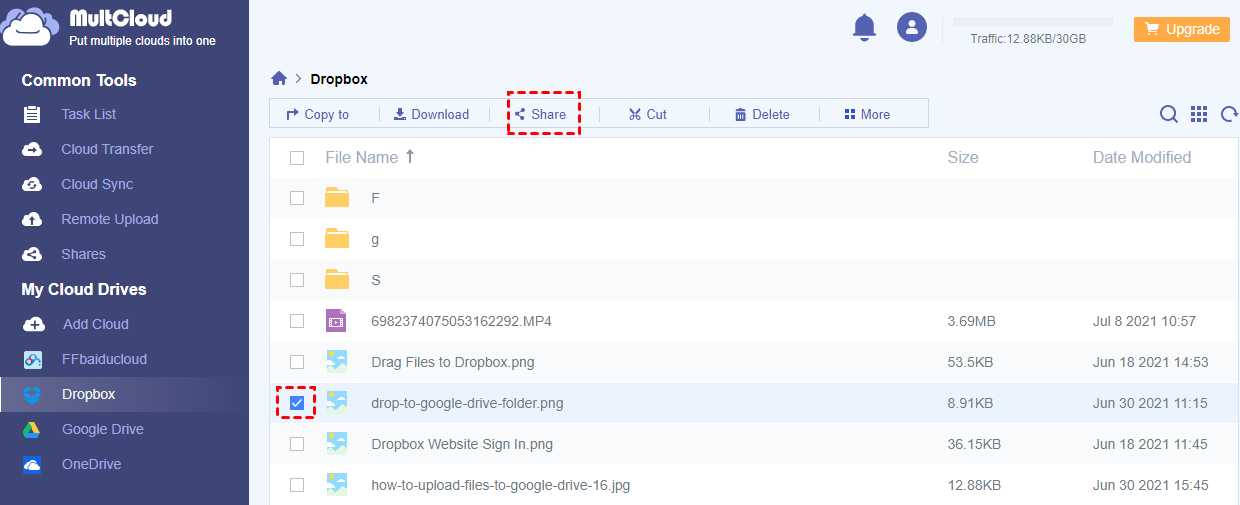
Task: Sort by Date Modified column header
Action: point(1142,157)
